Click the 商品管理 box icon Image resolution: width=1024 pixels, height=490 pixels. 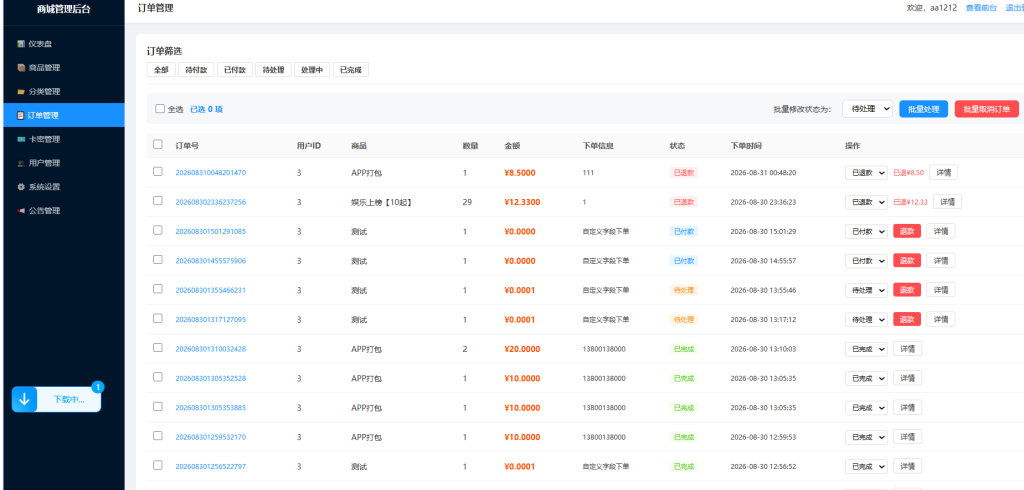21,68
